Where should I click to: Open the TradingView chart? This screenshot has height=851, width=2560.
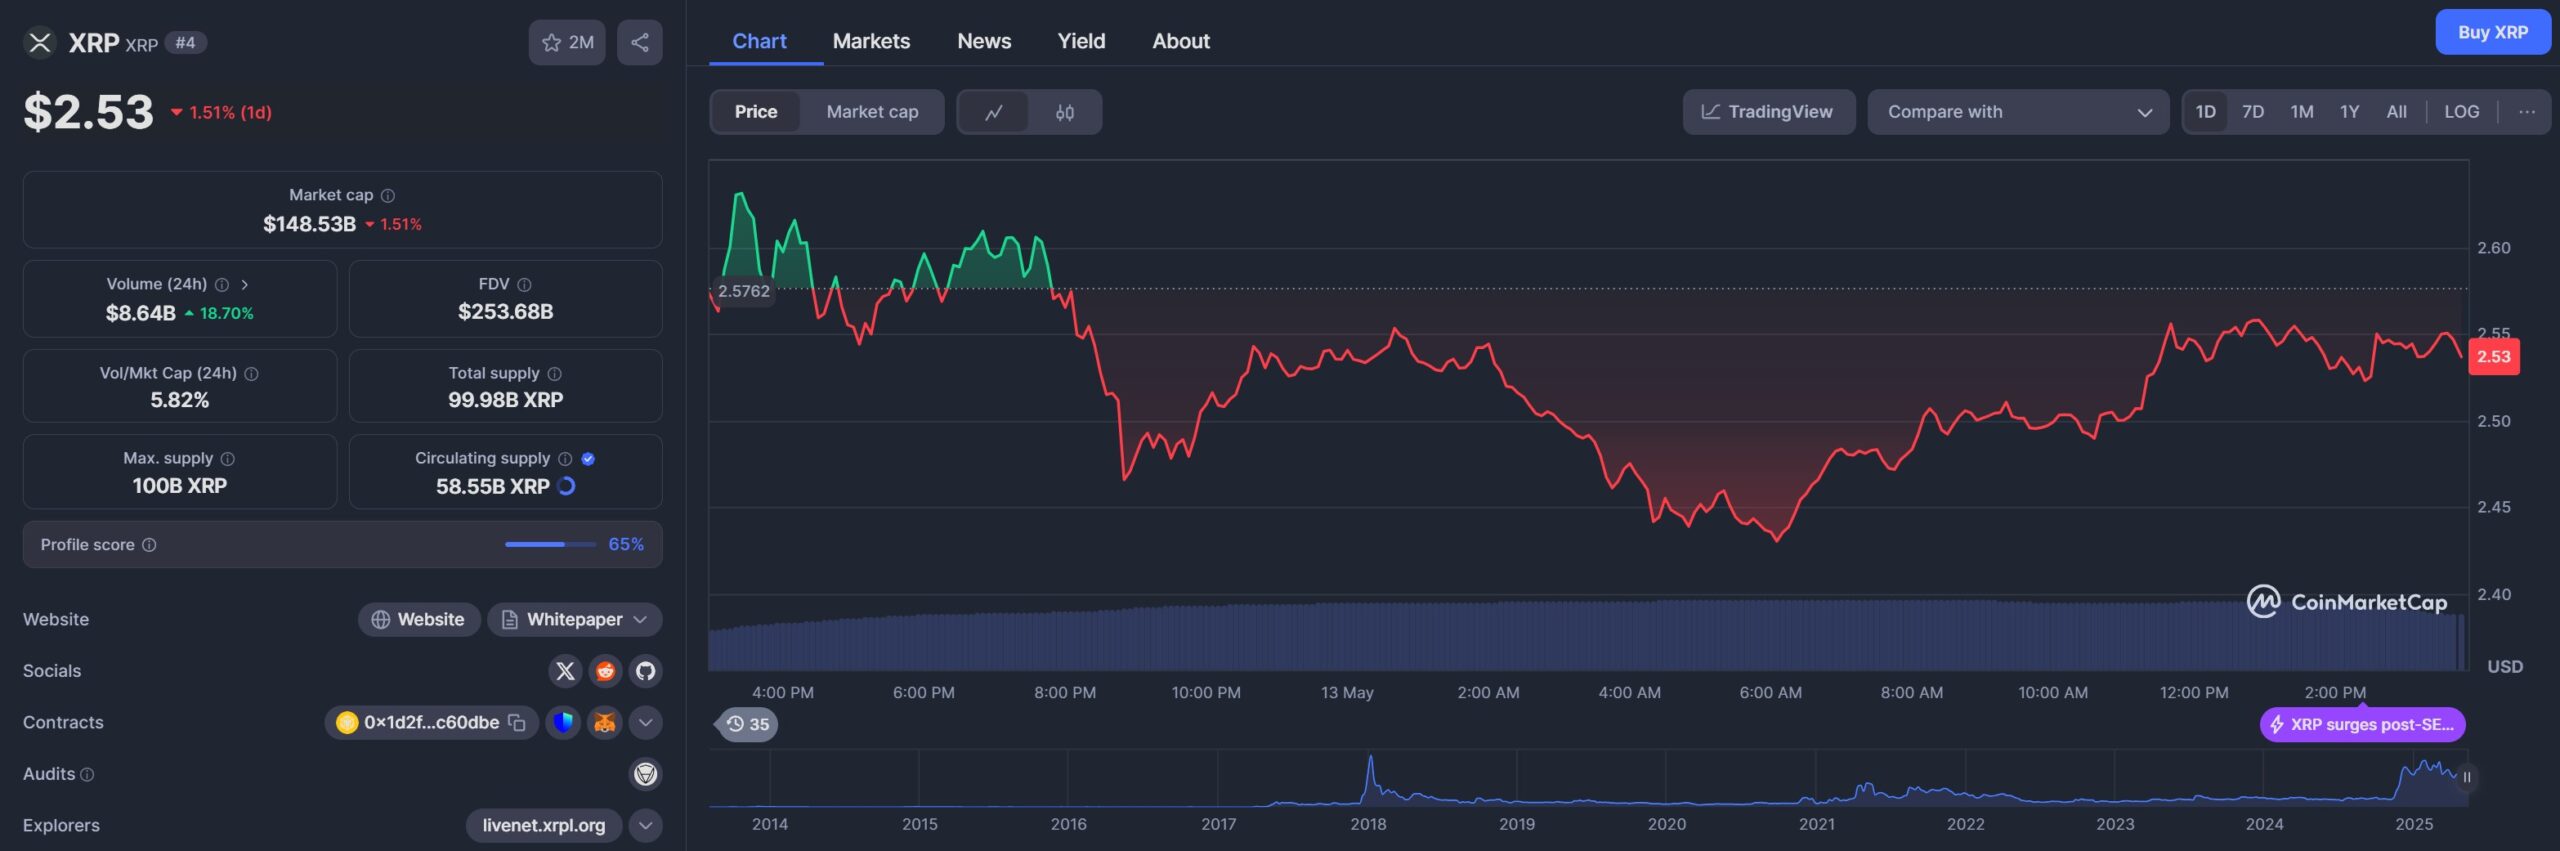coord(1769,112)
